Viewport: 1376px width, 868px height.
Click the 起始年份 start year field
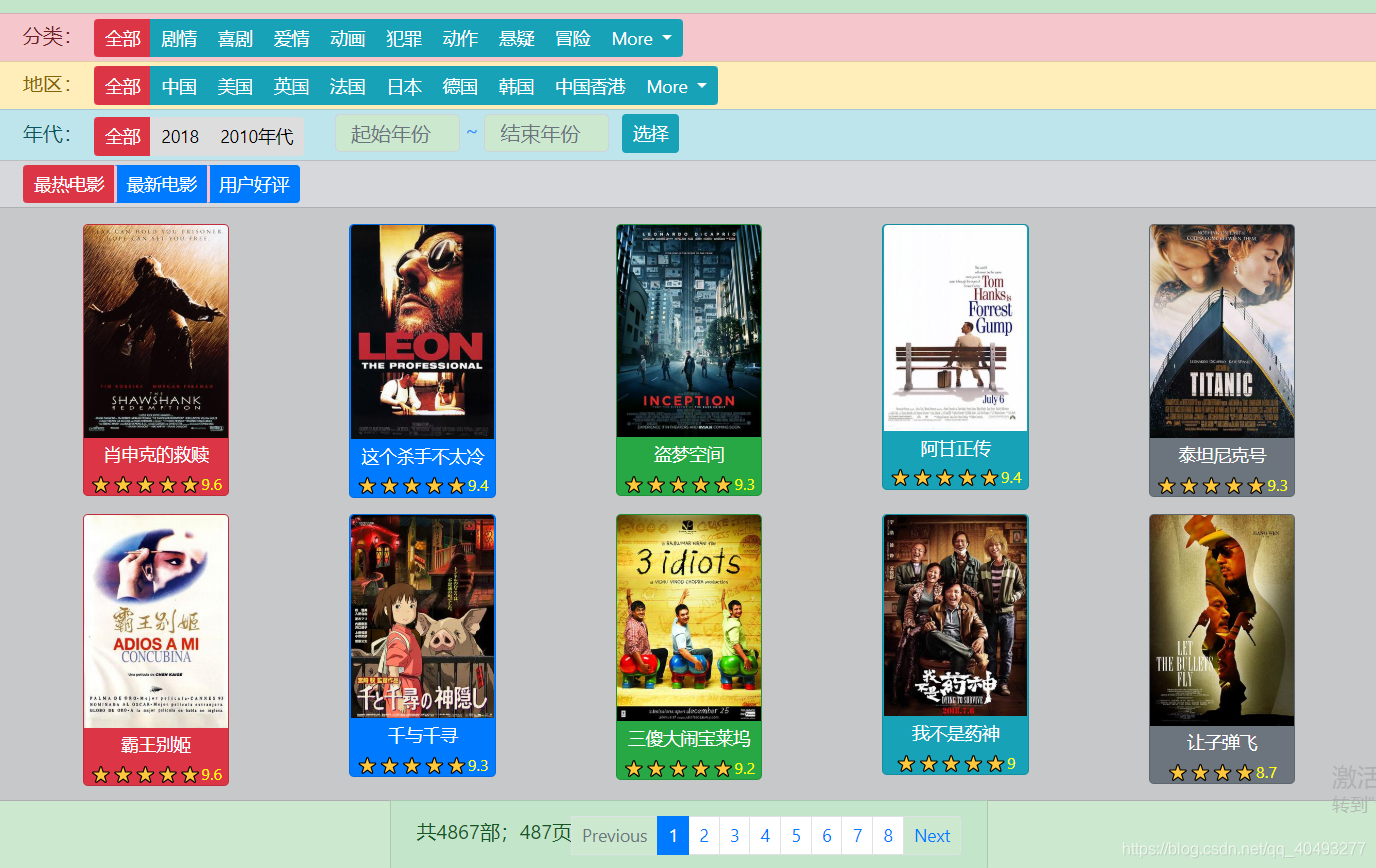[397, 134]
